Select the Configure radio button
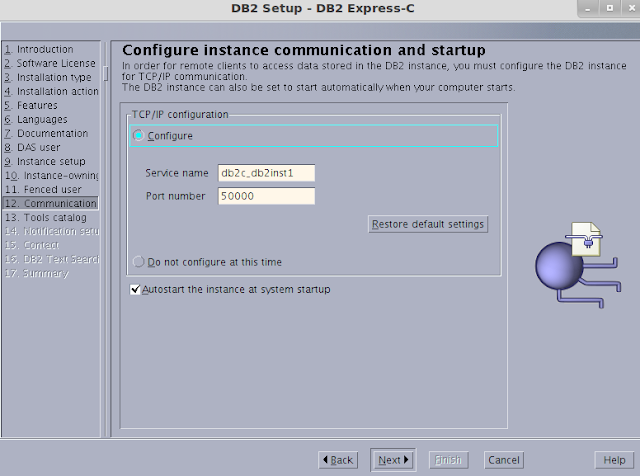Screen dimensions: 640x476 point(139,136)
